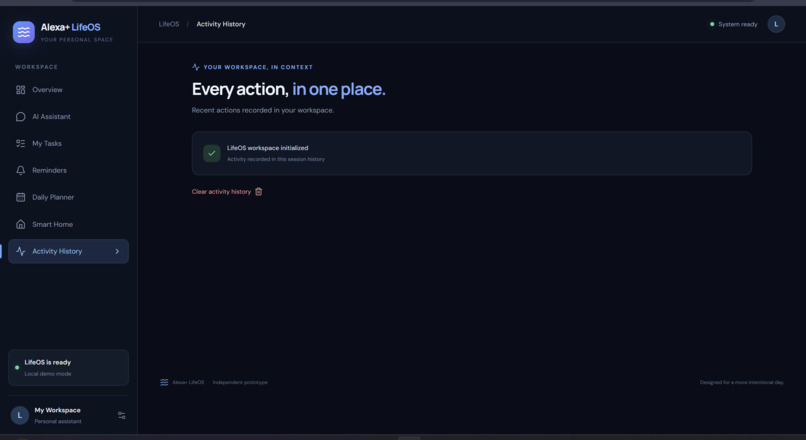This screenshot has width=806, height=440.
Task: Click Designed for a more intentional day text
Action: tap(742, 382)
